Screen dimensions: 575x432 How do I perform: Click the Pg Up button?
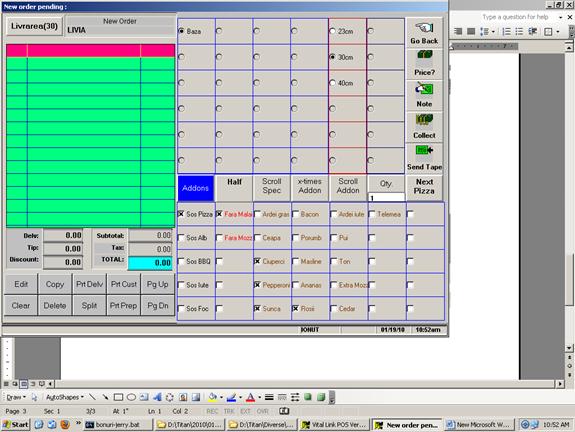[158, 284]
